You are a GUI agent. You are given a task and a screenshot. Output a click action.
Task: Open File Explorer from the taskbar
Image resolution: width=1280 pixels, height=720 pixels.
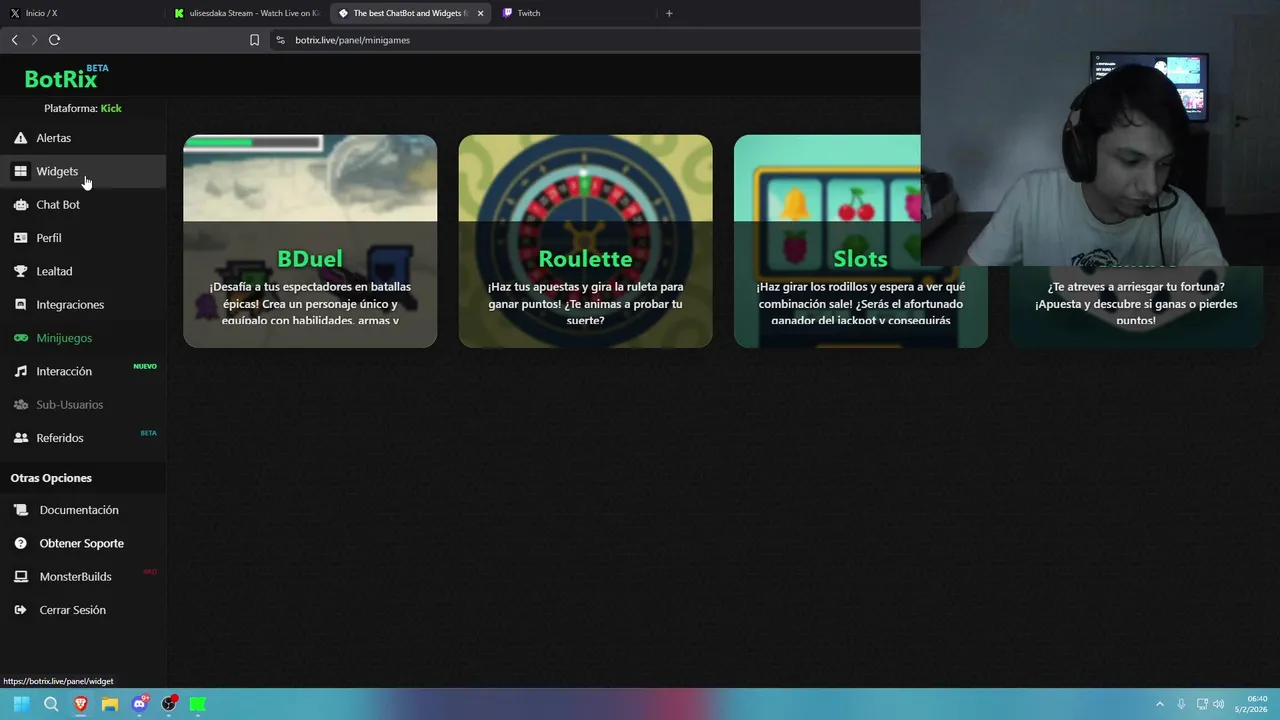pyautogui.click(x=110, y=704)
